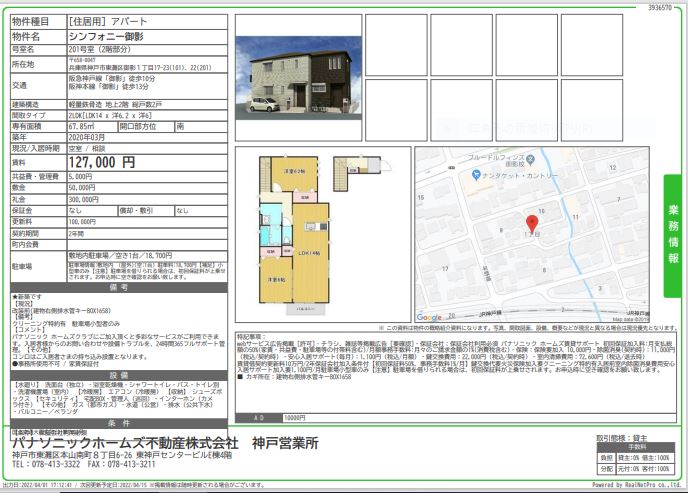Screen dimensions: 688x493
Task: Select the fax number 078-413-3211
Action: (x=131, y=464)
